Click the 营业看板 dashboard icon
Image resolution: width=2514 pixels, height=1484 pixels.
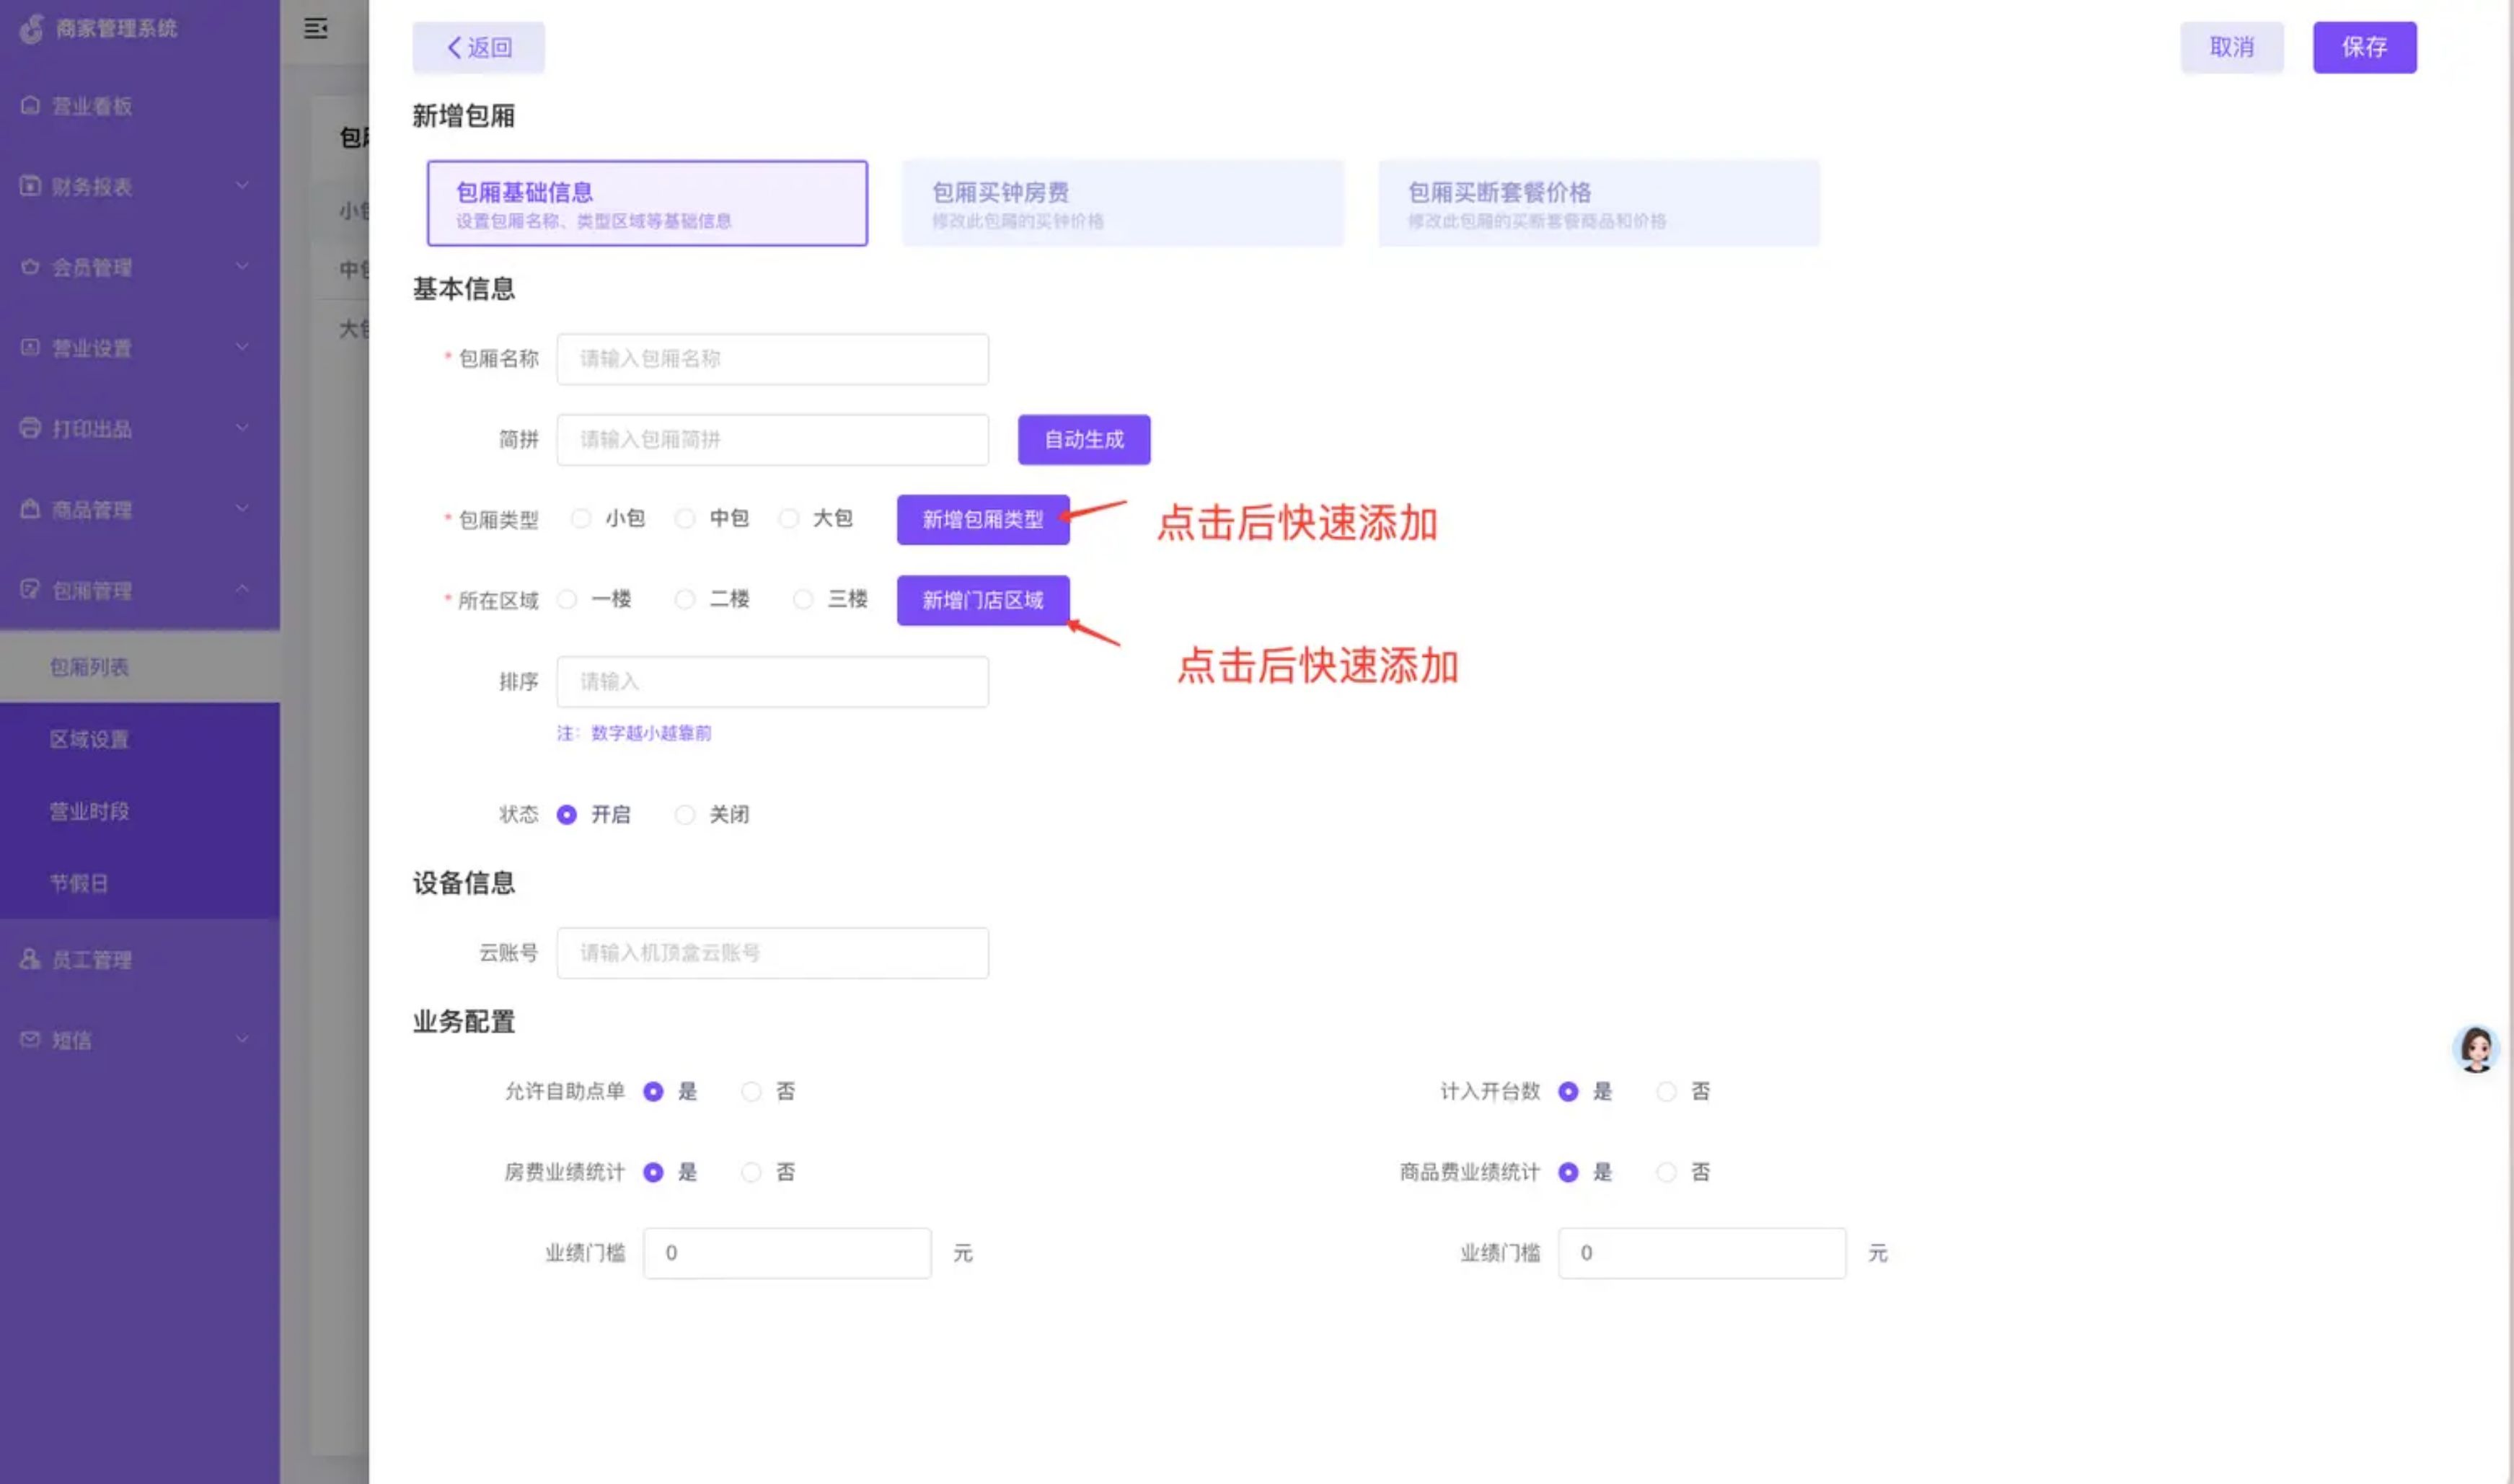point(30,105)
